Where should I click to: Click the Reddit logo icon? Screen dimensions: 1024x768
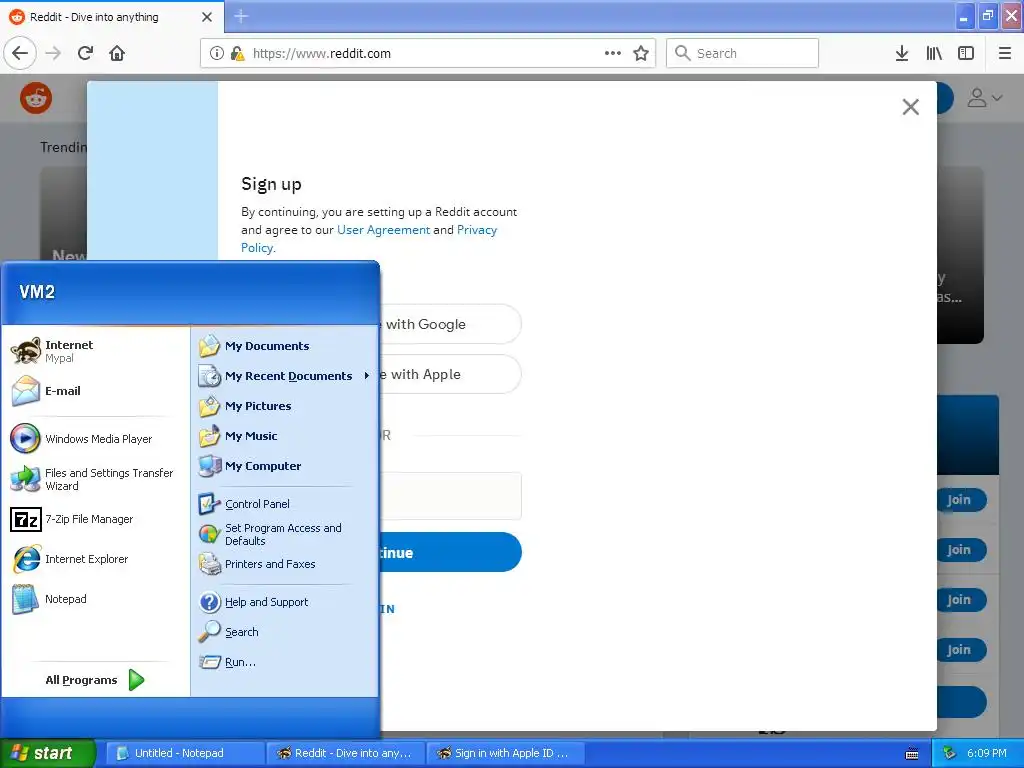coord(36,98)
